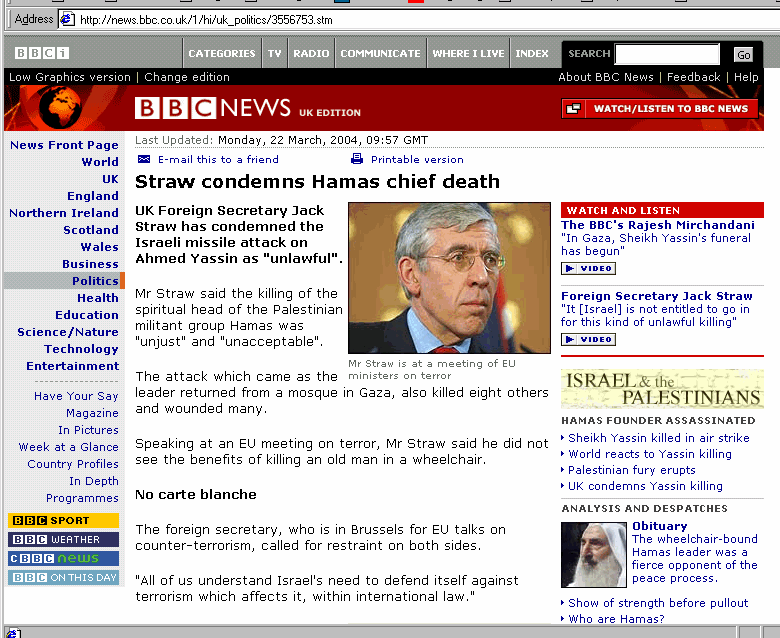The height and width of the screenshot is (638, 780).
Task: Click the globe graphic in the BBC News banner
Action: (x=60, y=107)
